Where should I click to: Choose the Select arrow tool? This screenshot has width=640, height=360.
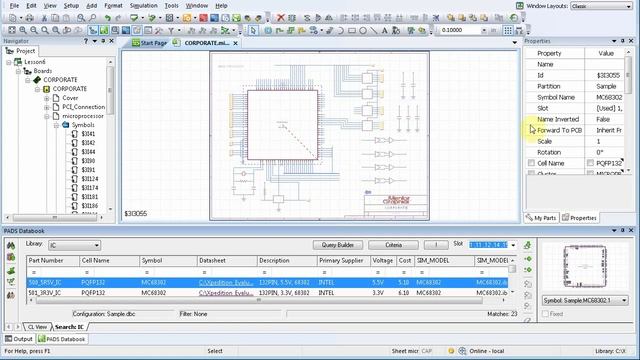point(253,30)
